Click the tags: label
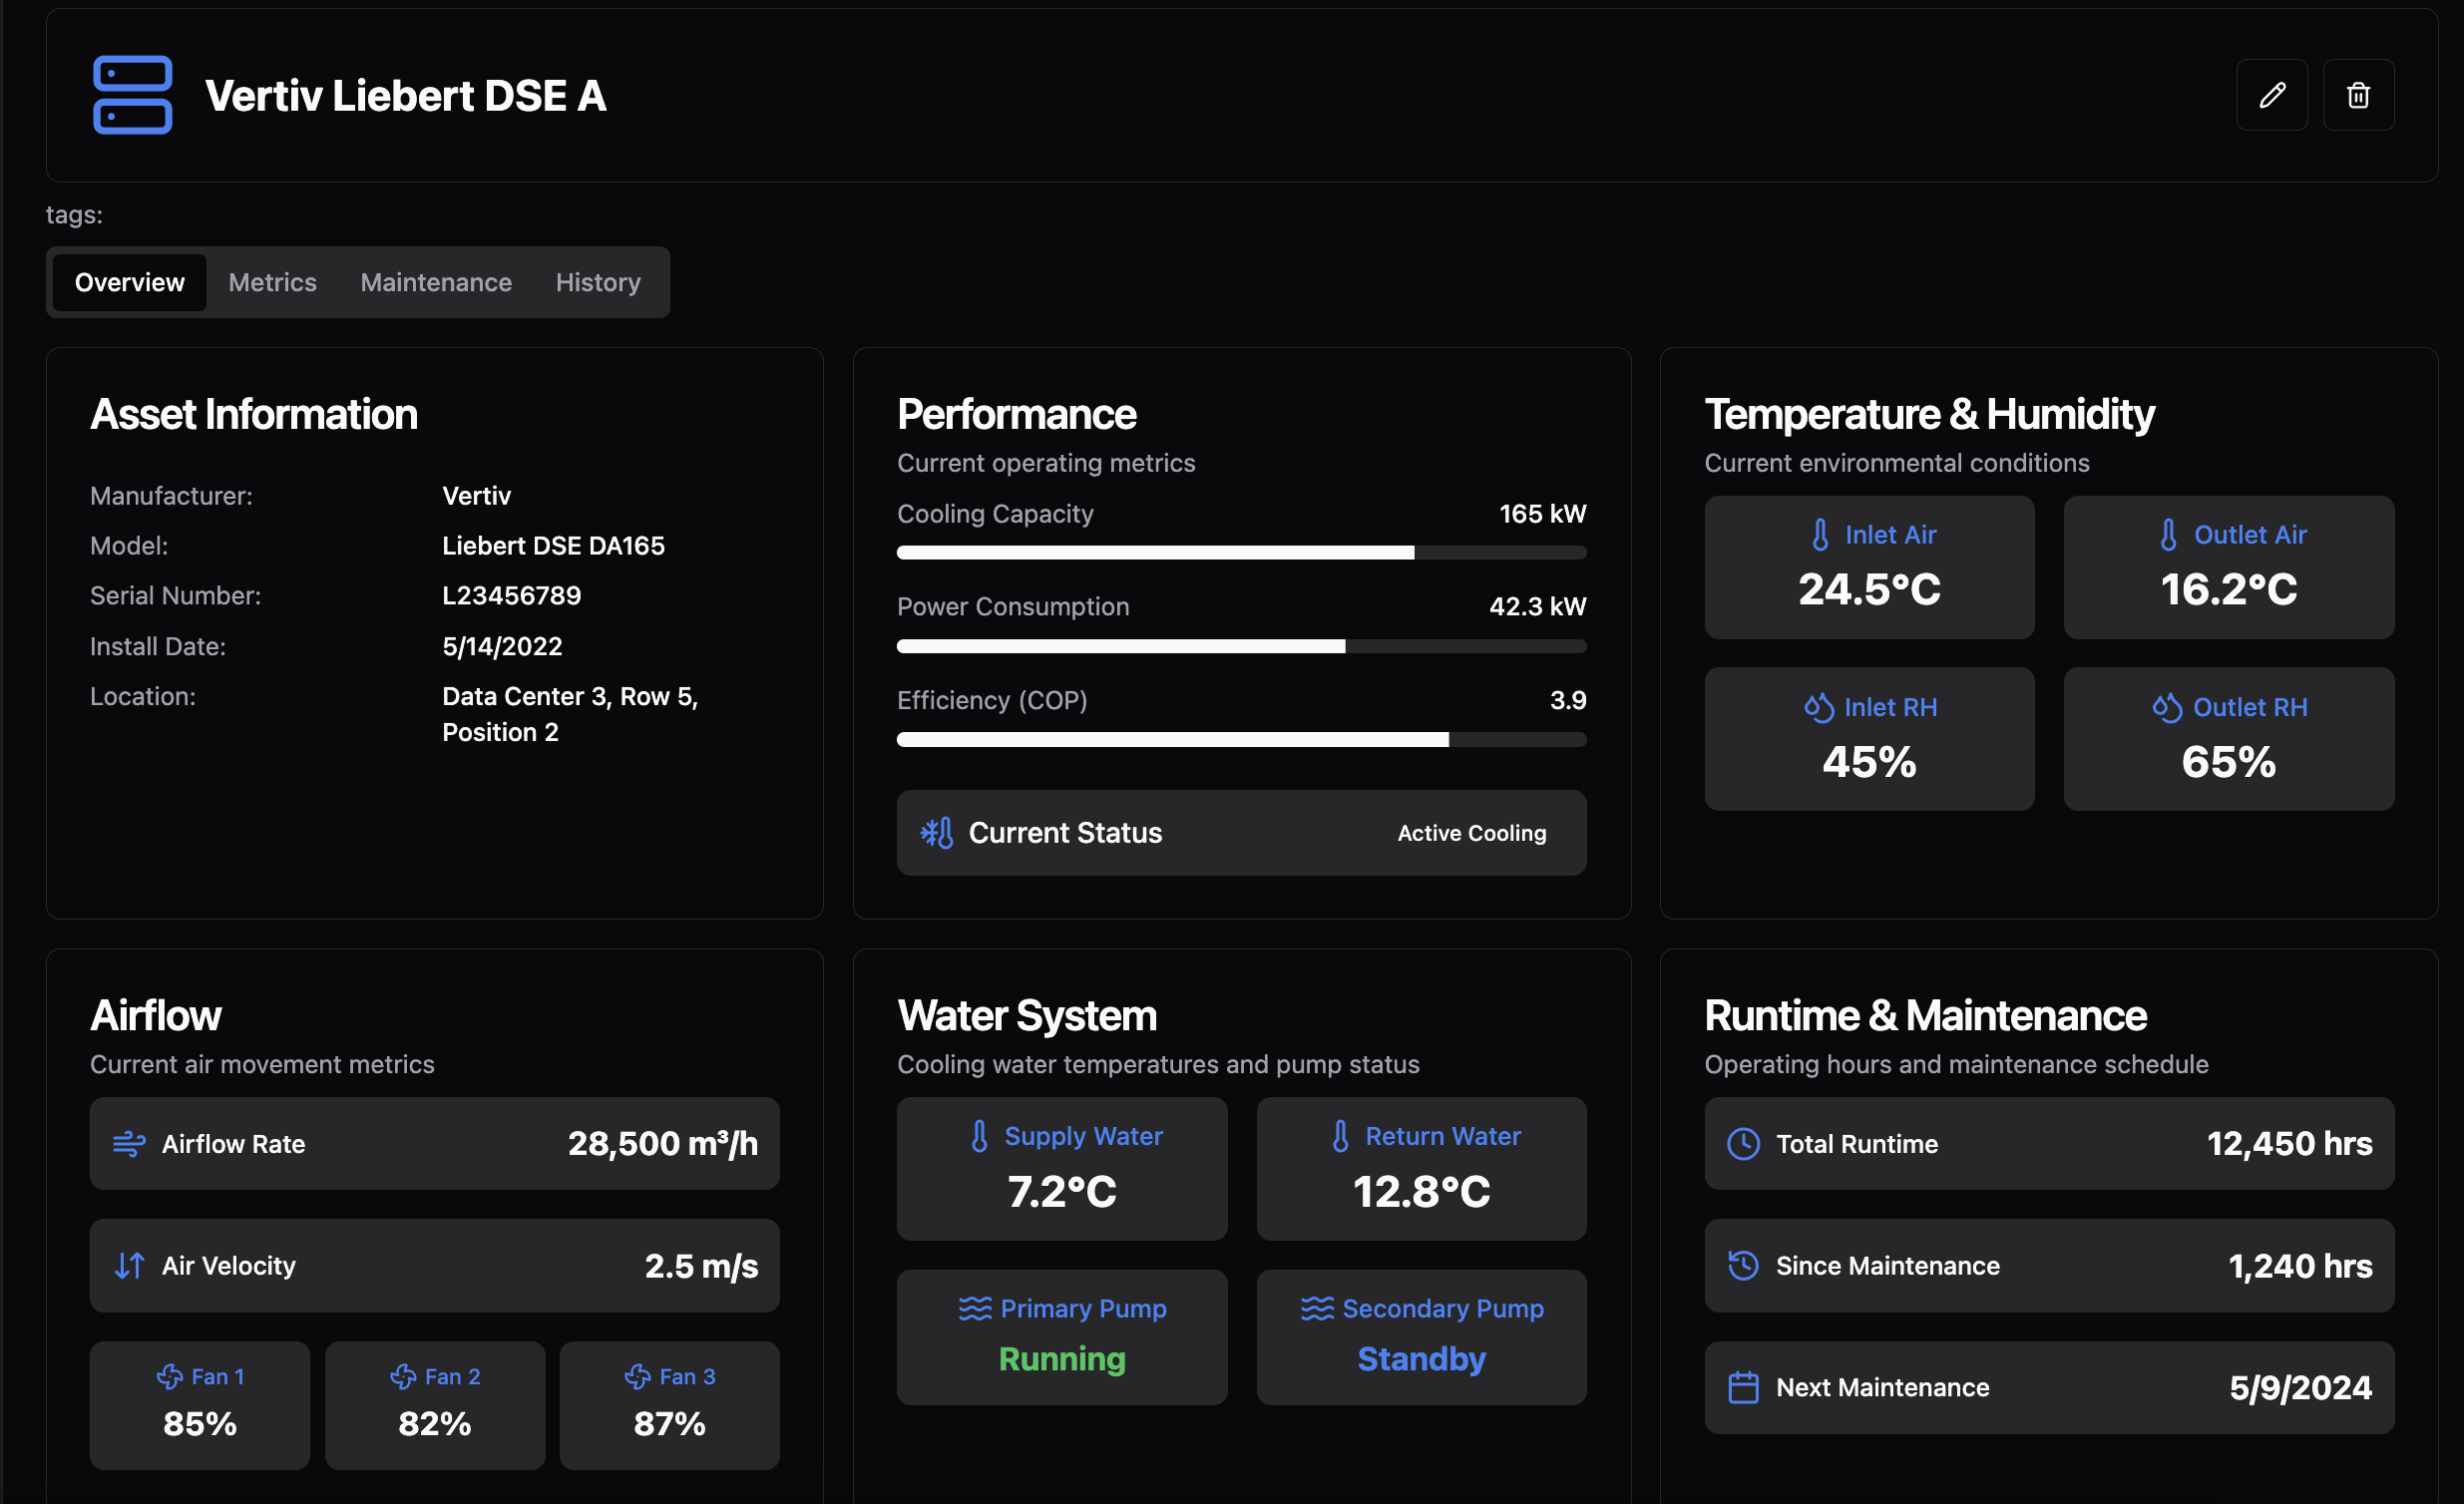2464x1504 pixels. click(x=74, y=215)
